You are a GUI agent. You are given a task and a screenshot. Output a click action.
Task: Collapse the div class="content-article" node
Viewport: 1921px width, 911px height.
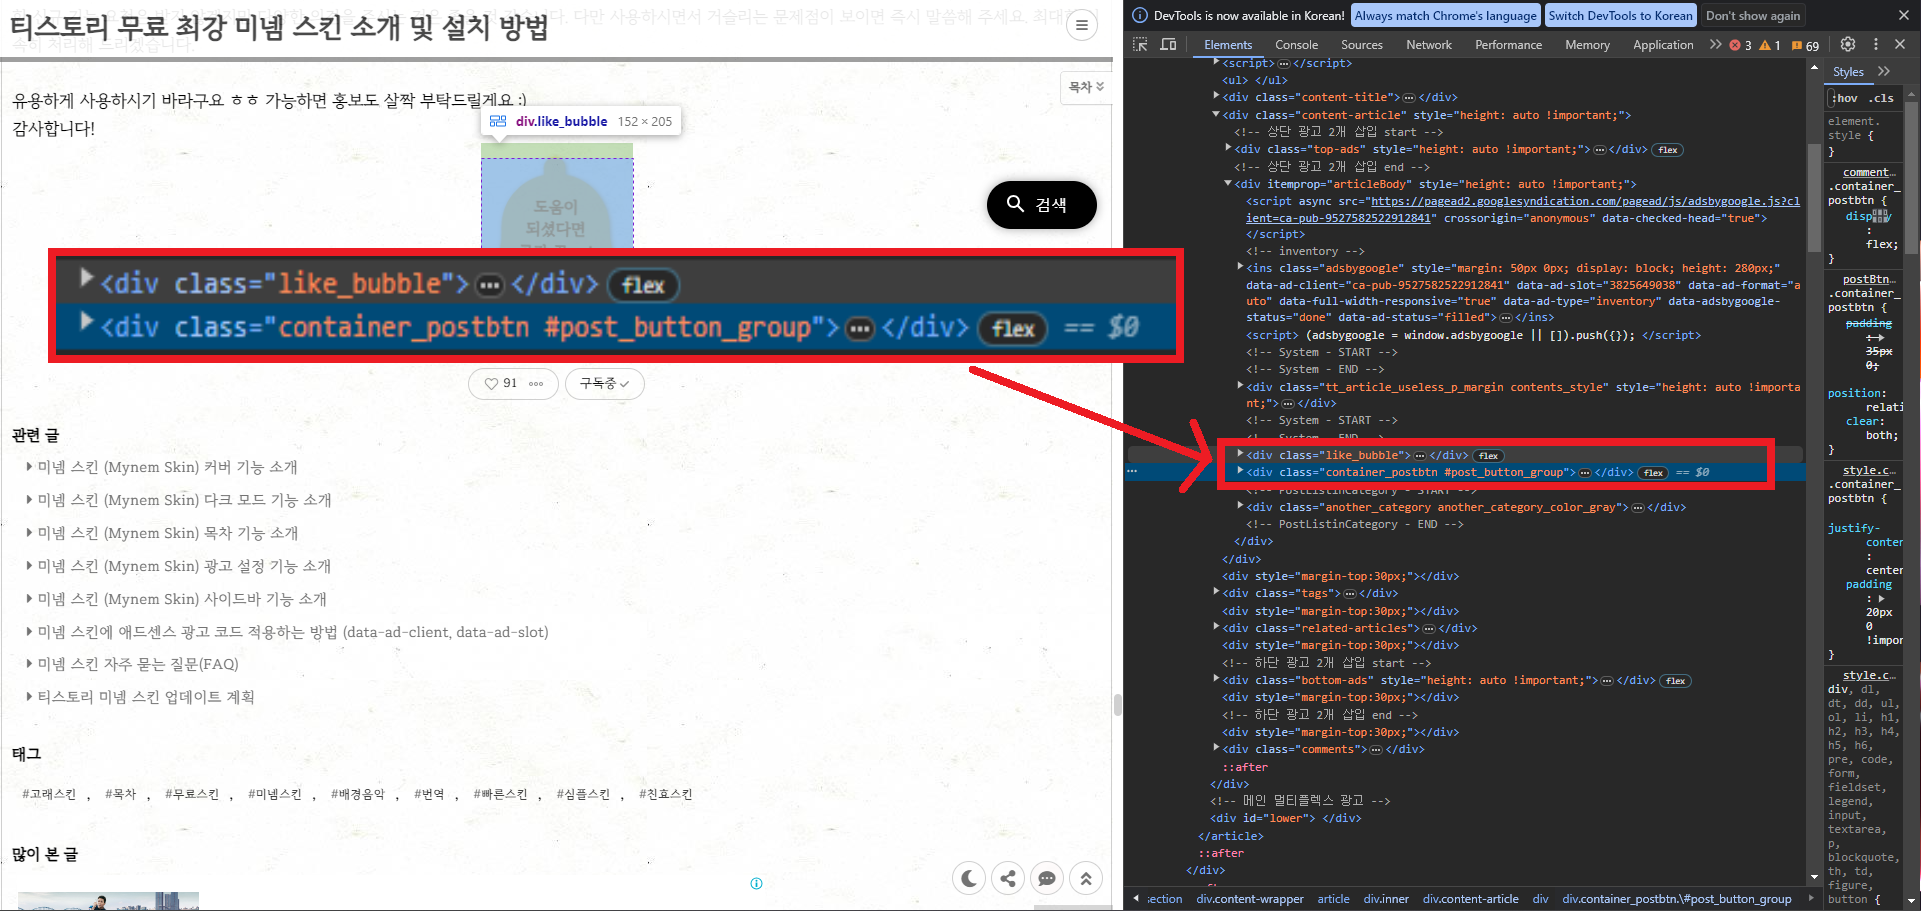point(1216,115)
